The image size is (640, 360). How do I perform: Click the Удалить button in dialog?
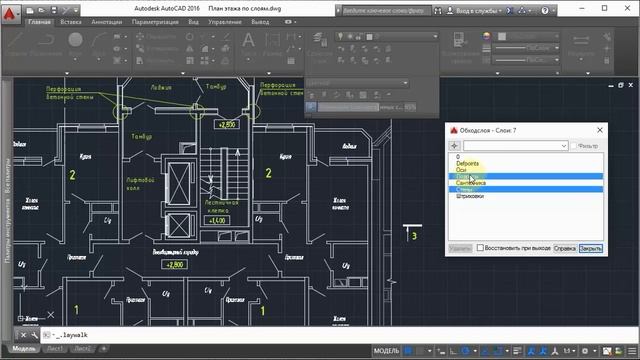(460, 248)
